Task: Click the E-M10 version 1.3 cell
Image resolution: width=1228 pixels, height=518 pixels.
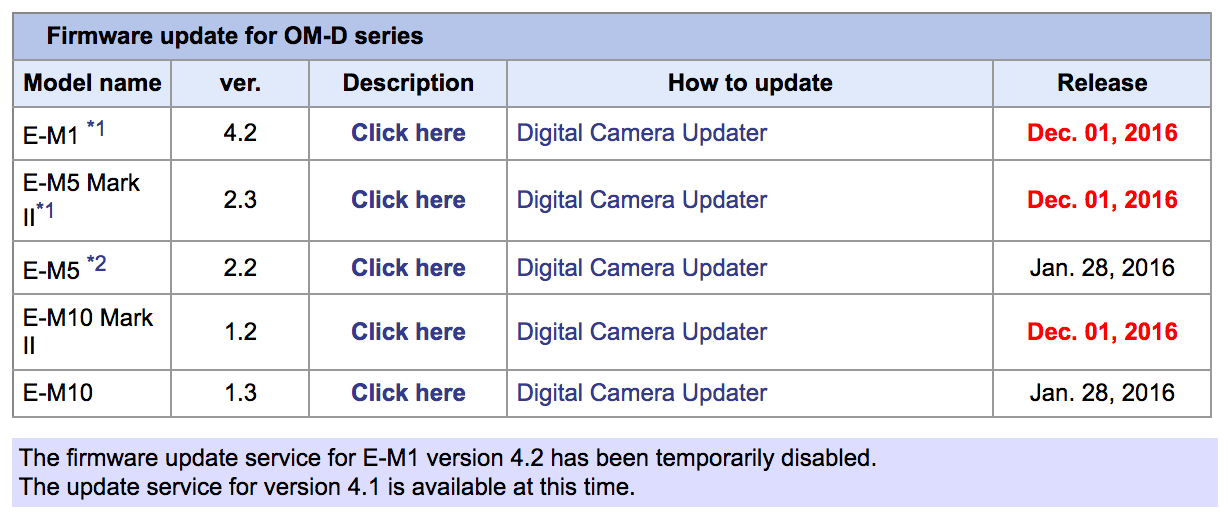Action: pyautogui.click(x=240, y=393)
